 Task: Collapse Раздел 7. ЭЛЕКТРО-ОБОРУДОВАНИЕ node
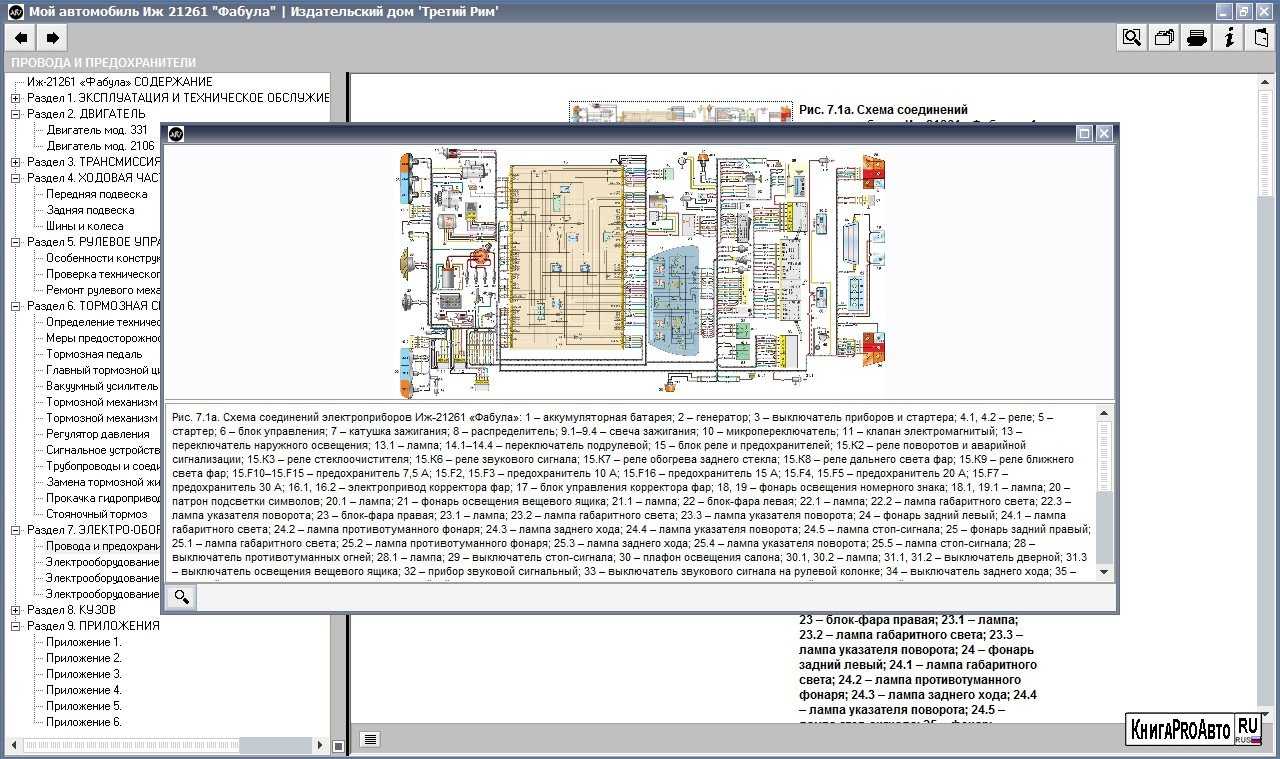point(15,530)
